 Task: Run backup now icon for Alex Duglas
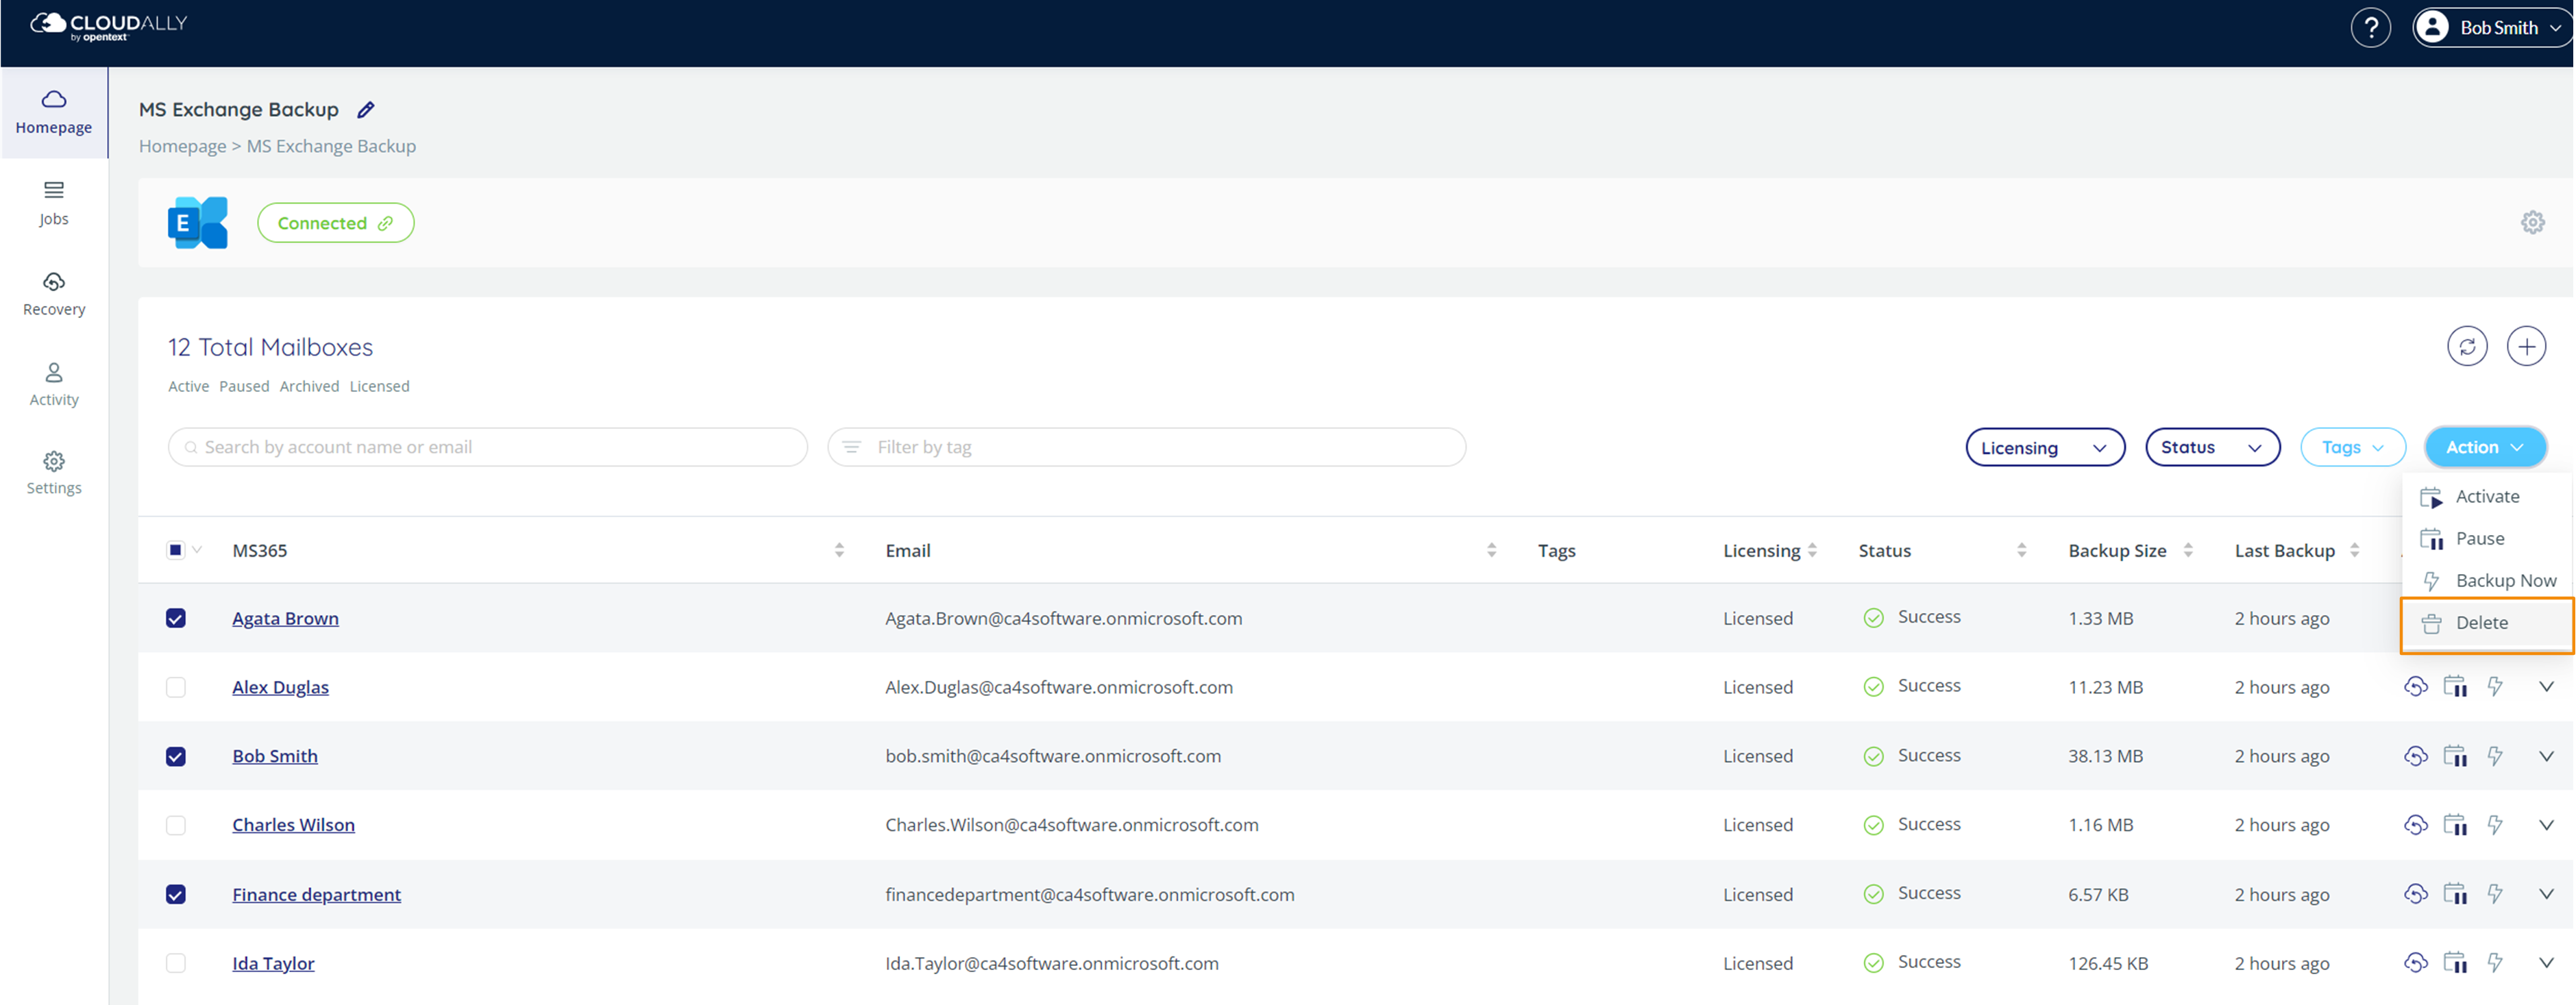[2495, 687]
